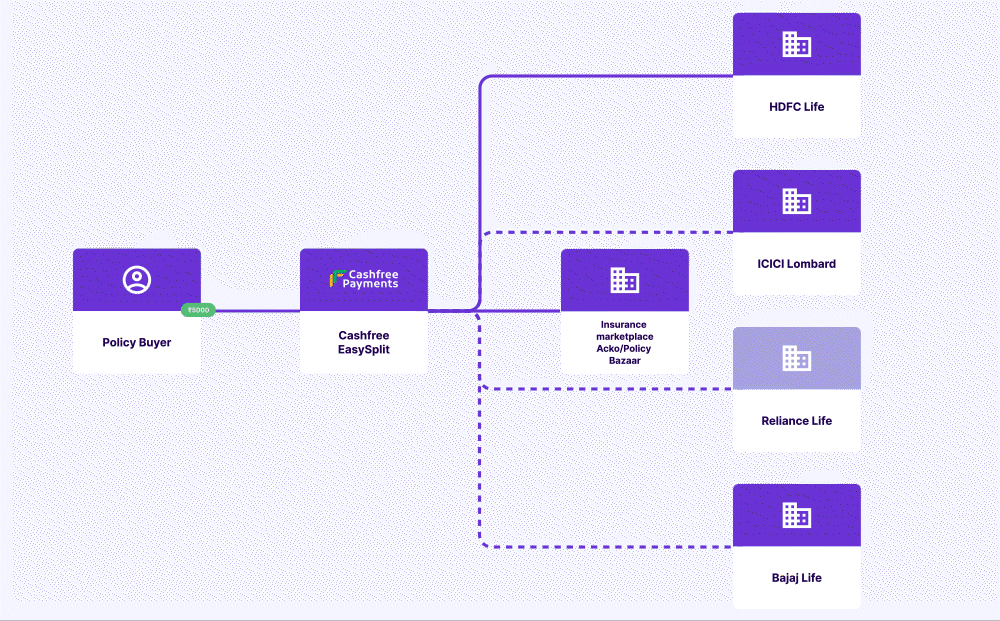Image resolution: width=1000 pixels, height=621 pixels.
Task: Select the Insurance marketplace Acko/Policy Bazaar text
Action: coord(624,342)
